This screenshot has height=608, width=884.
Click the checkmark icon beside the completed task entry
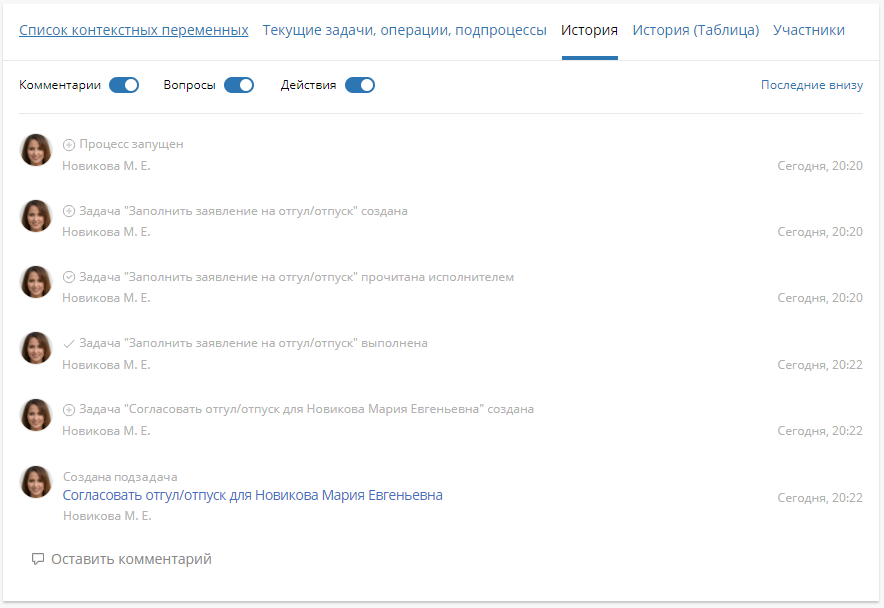click(x=67, y=342)
